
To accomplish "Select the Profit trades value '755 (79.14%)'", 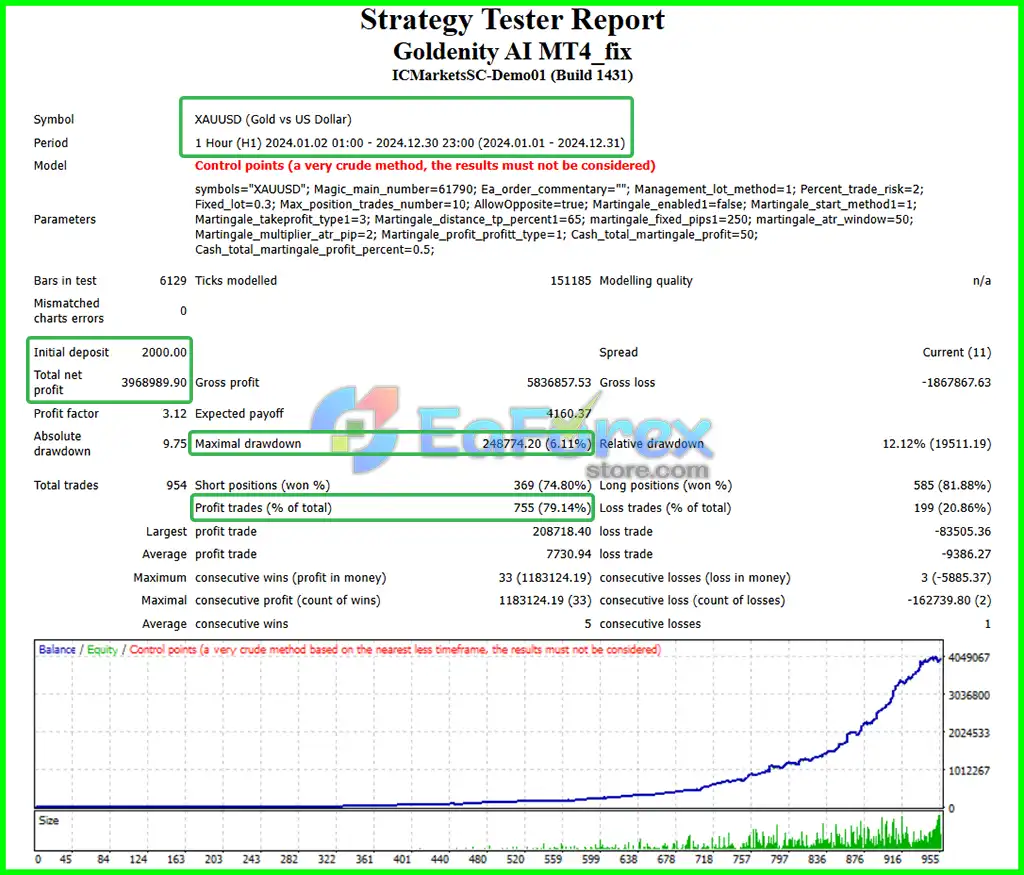I will (x=552, y=508).
